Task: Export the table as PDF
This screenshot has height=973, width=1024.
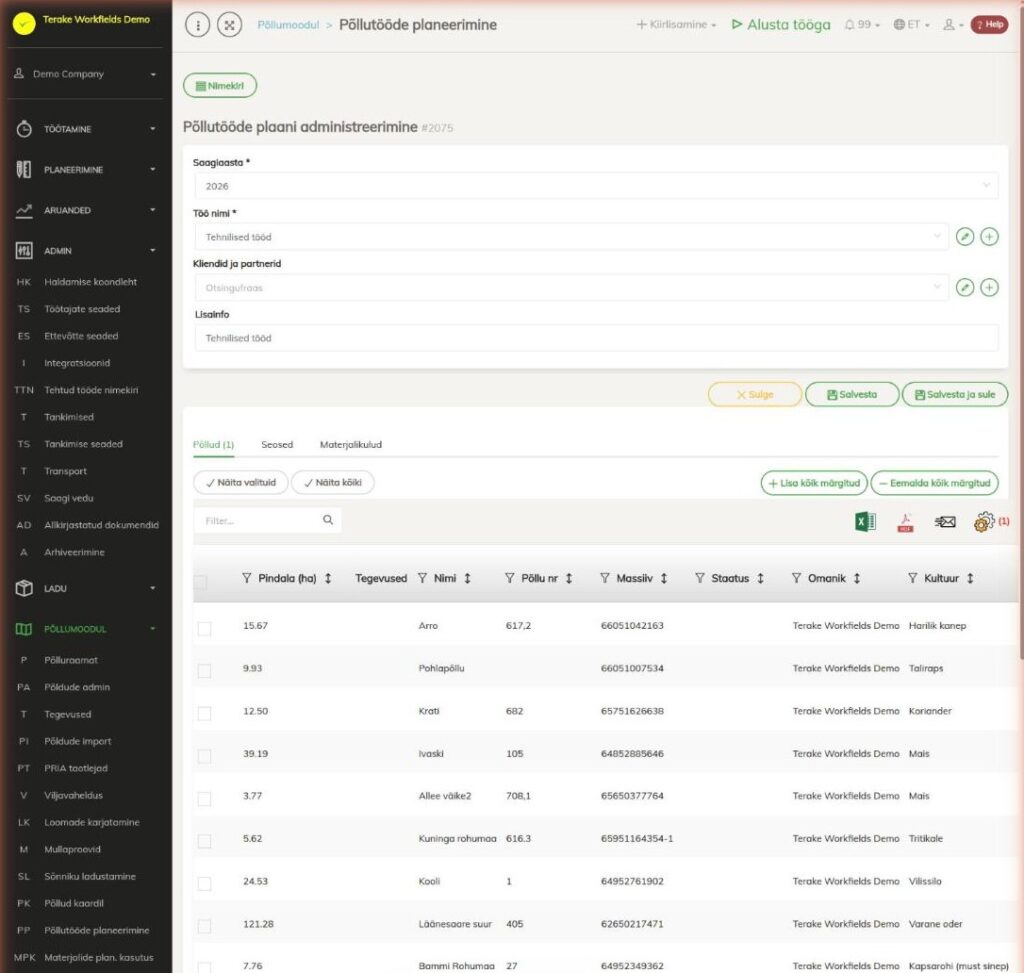Action: pyautogui.click(x=905, y=522)
